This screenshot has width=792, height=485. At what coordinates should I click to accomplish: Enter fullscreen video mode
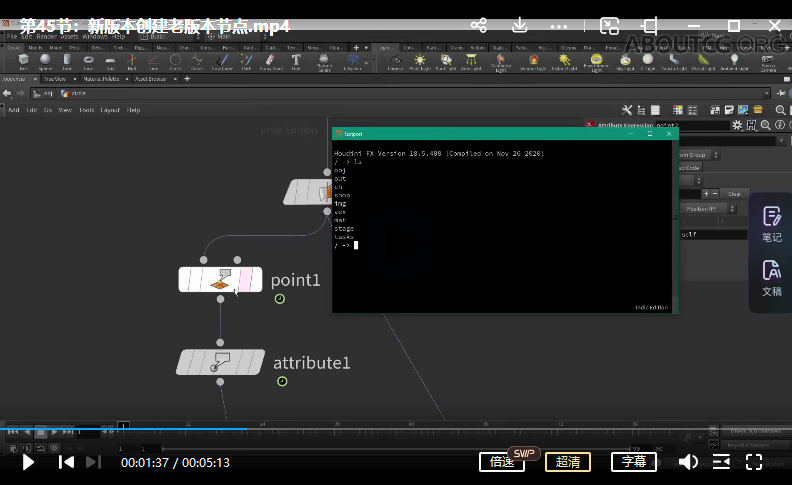click(x=755, y=462)
